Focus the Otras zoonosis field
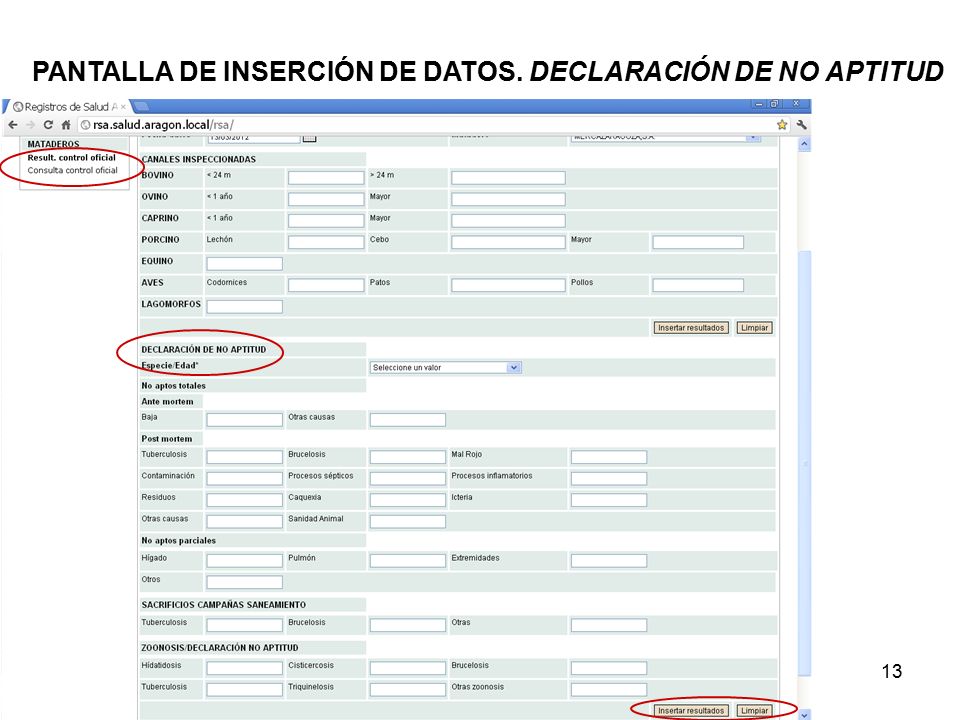 [x=609, y=689]
